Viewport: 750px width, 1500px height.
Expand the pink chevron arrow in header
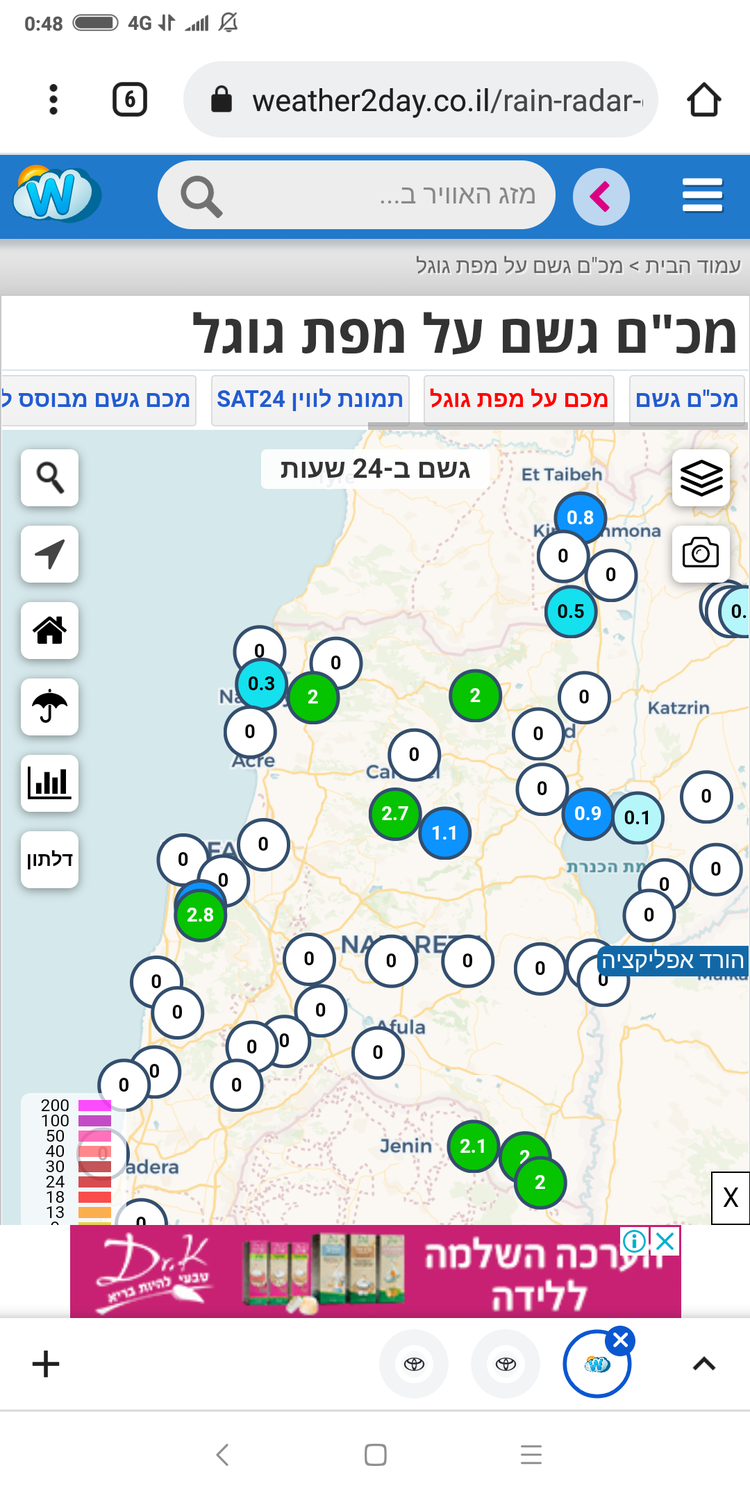point(600,196)
